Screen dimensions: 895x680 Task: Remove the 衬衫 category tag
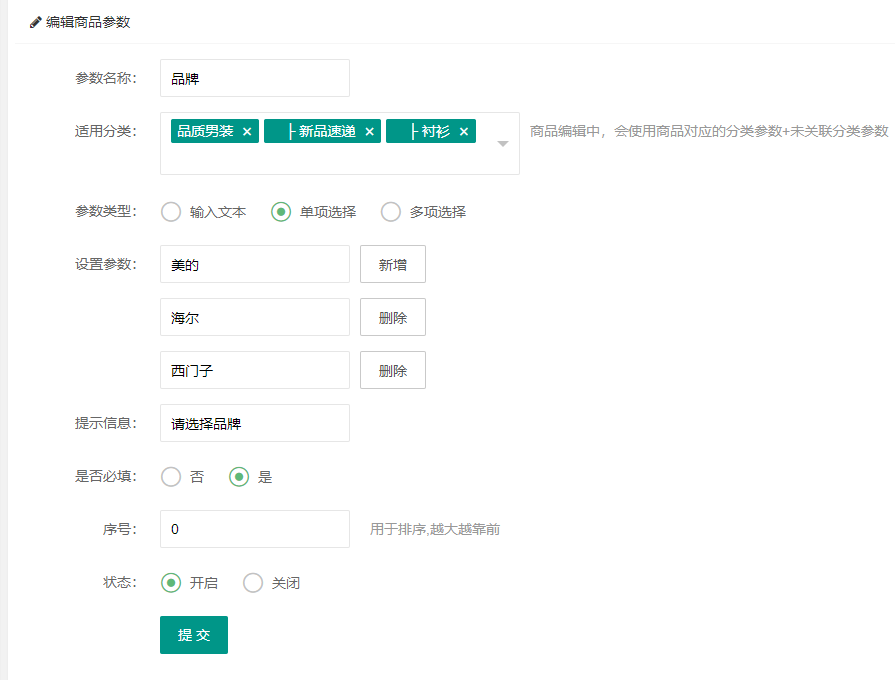pos(464,132)
